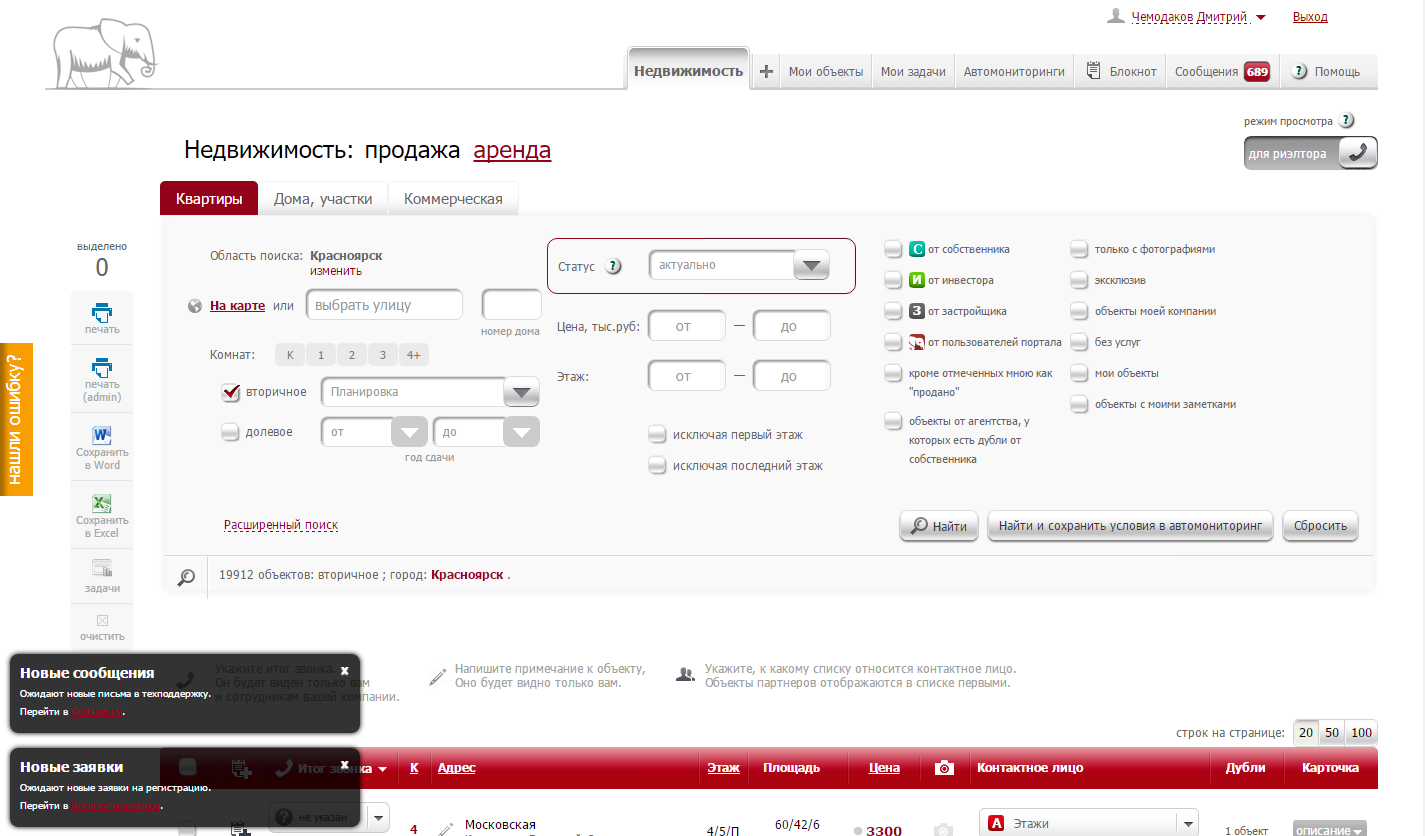Image resolution: width=1425 pixels, height=836 pixels.
Task: Click the Найти search button
Action: [x=939, y=526]
